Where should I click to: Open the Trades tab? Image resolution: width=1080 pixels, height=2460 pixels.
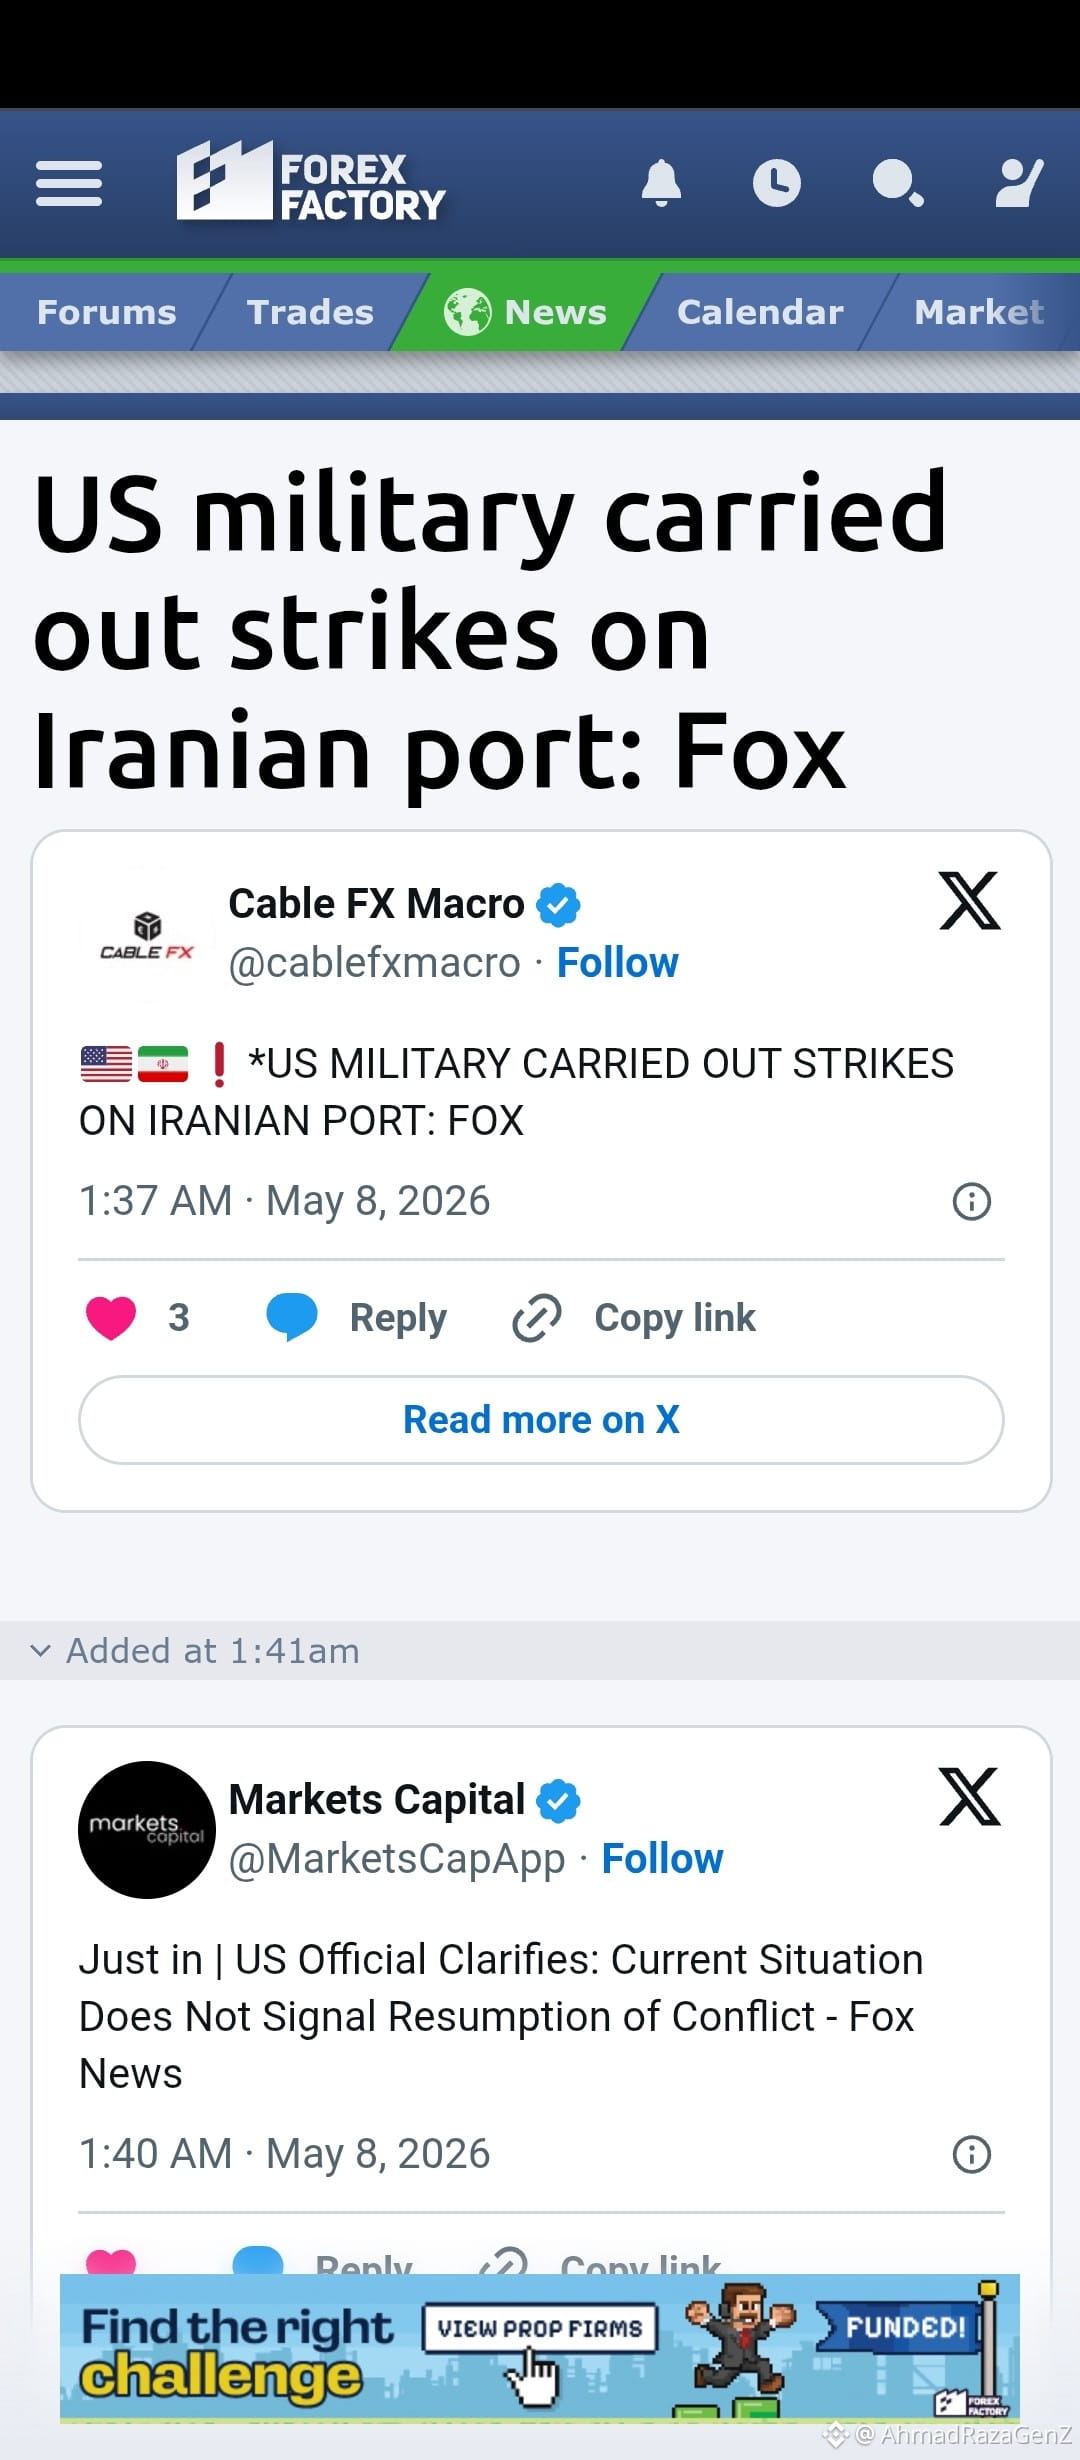(310, 312)
